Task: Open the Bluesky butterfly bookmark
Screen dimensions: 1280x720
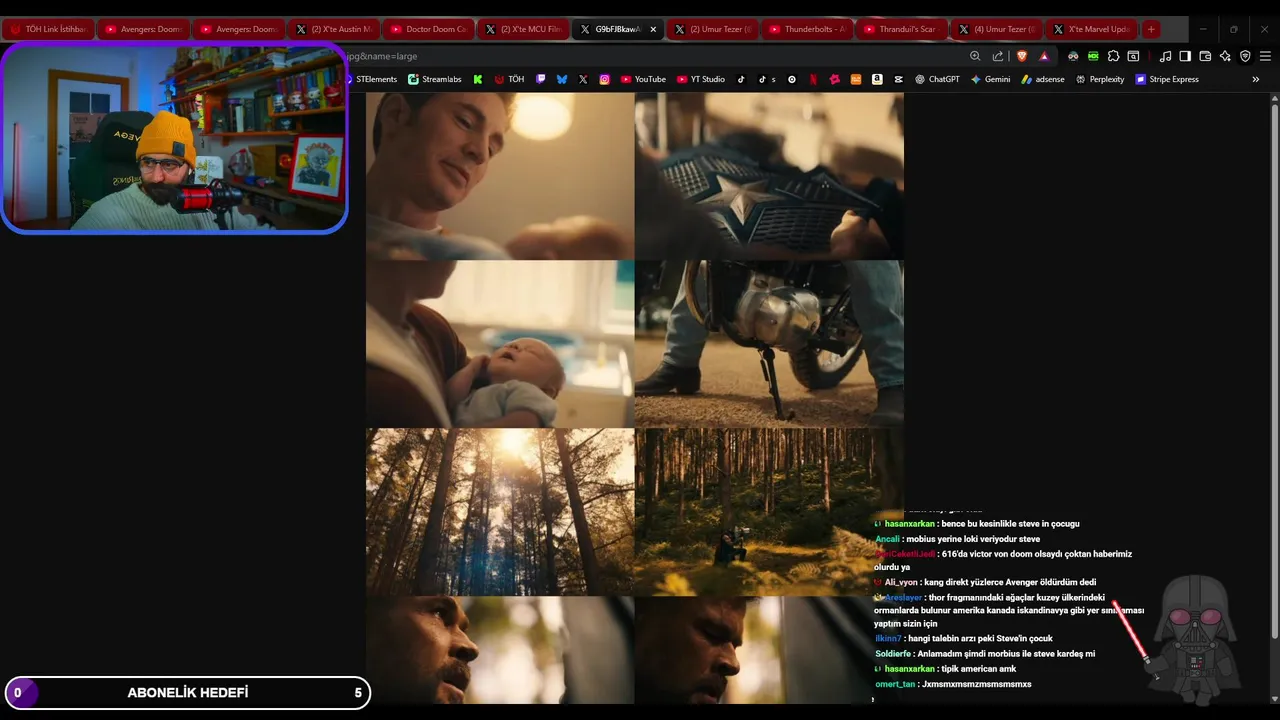Action: [x=562, y=79]
